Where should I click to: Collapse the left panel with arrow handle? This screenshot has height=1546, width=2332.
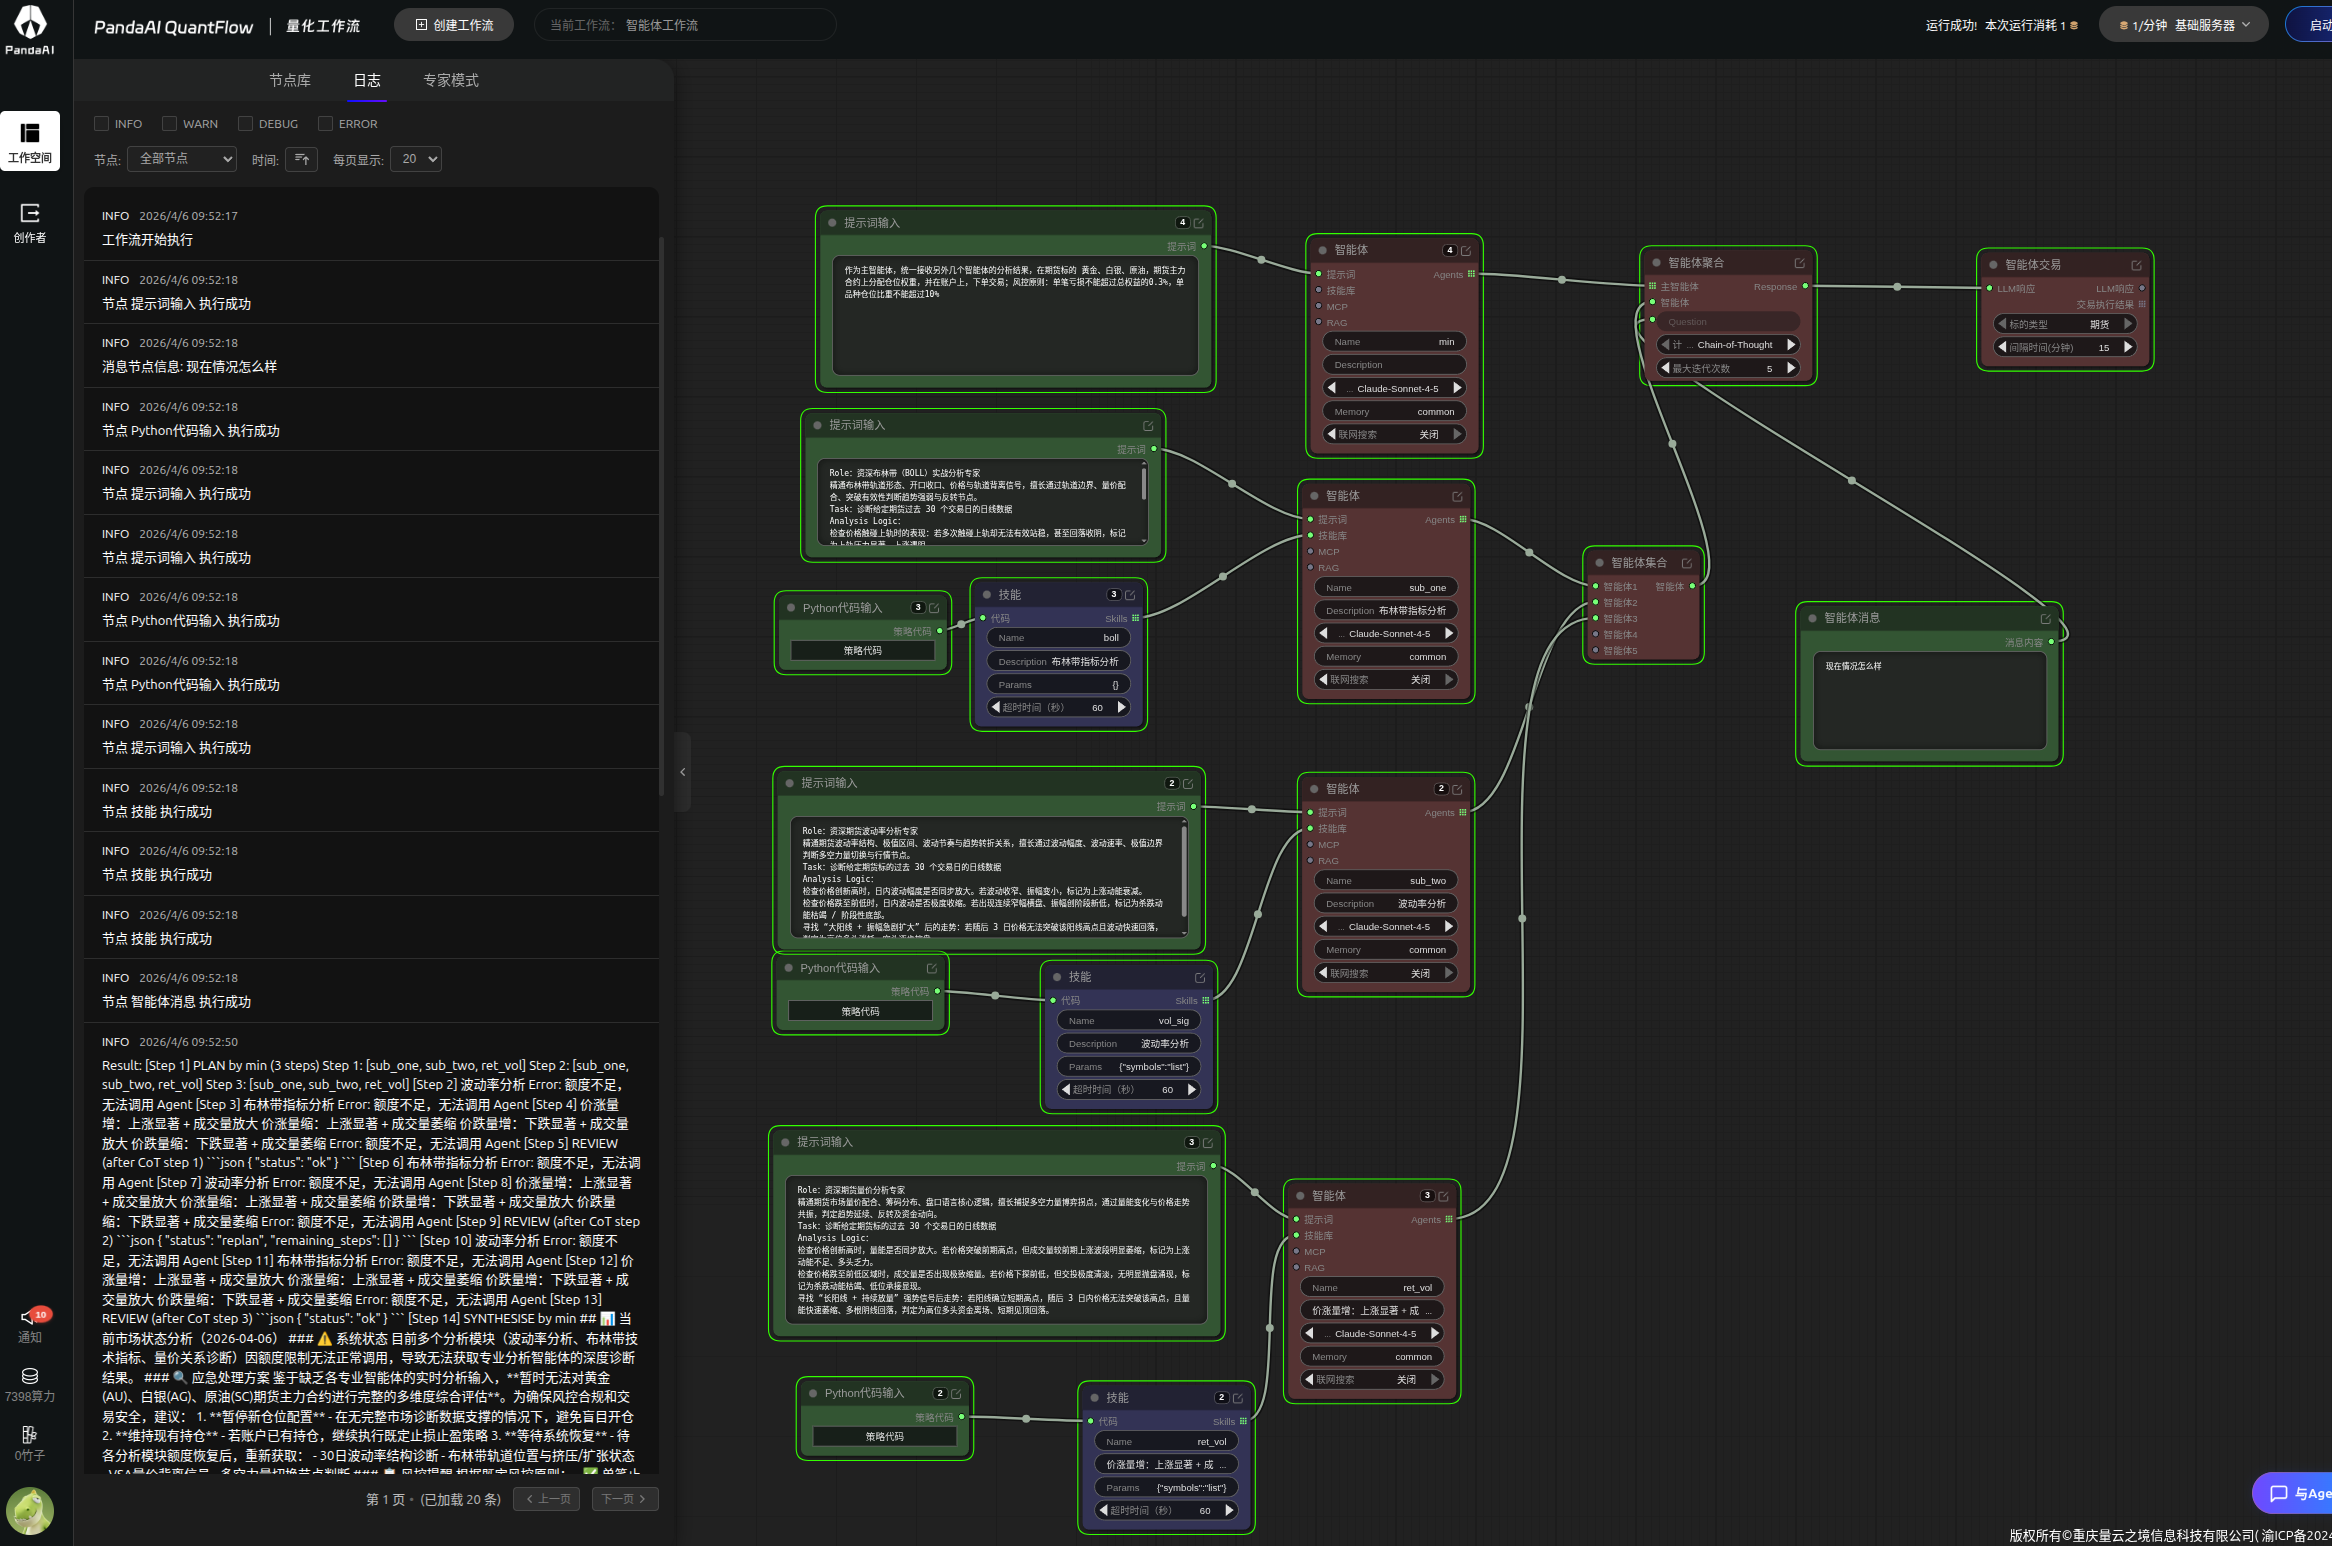point(683,772)
